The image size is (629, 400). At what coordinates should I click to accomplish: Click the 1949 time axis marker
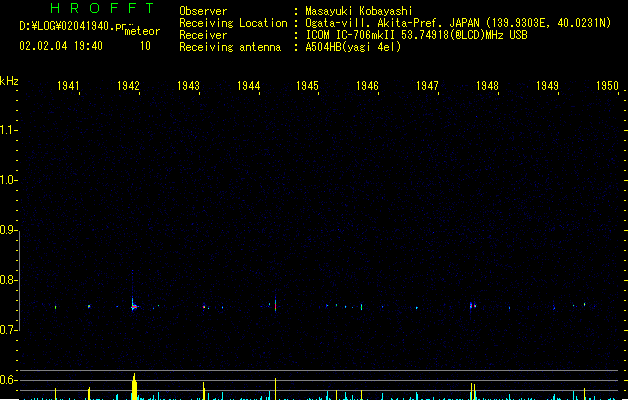(547, 86)
